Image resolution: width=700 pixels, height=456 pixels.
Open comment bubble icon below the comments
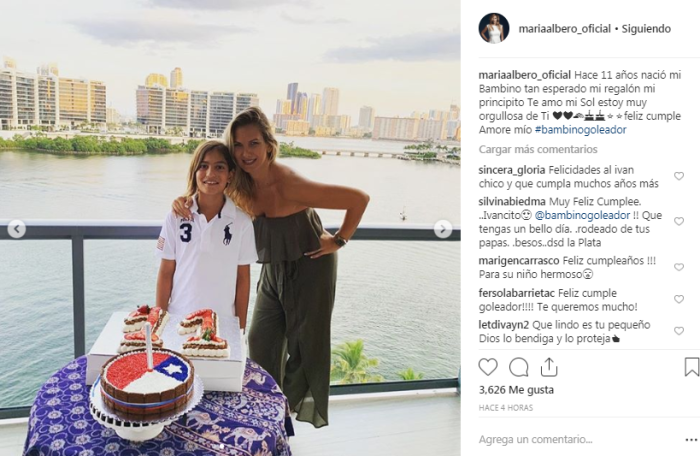pos(519,367)
